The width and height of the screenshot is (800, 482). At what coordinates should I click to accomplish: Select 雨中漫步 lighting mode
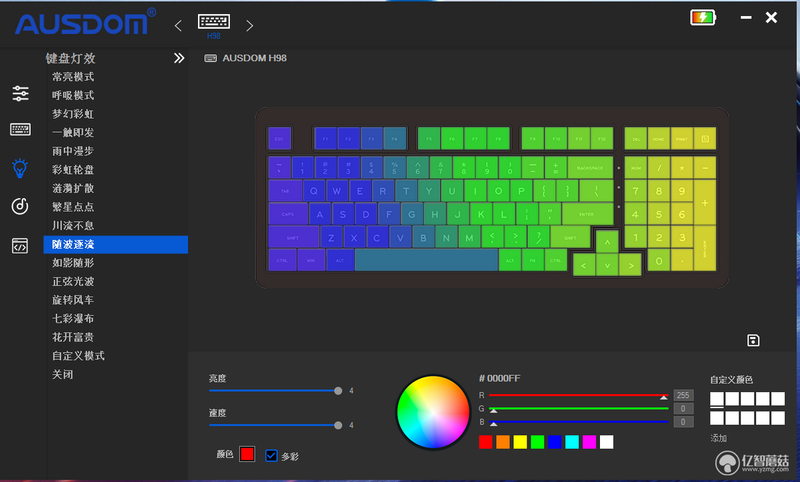[x=73, y=151]
